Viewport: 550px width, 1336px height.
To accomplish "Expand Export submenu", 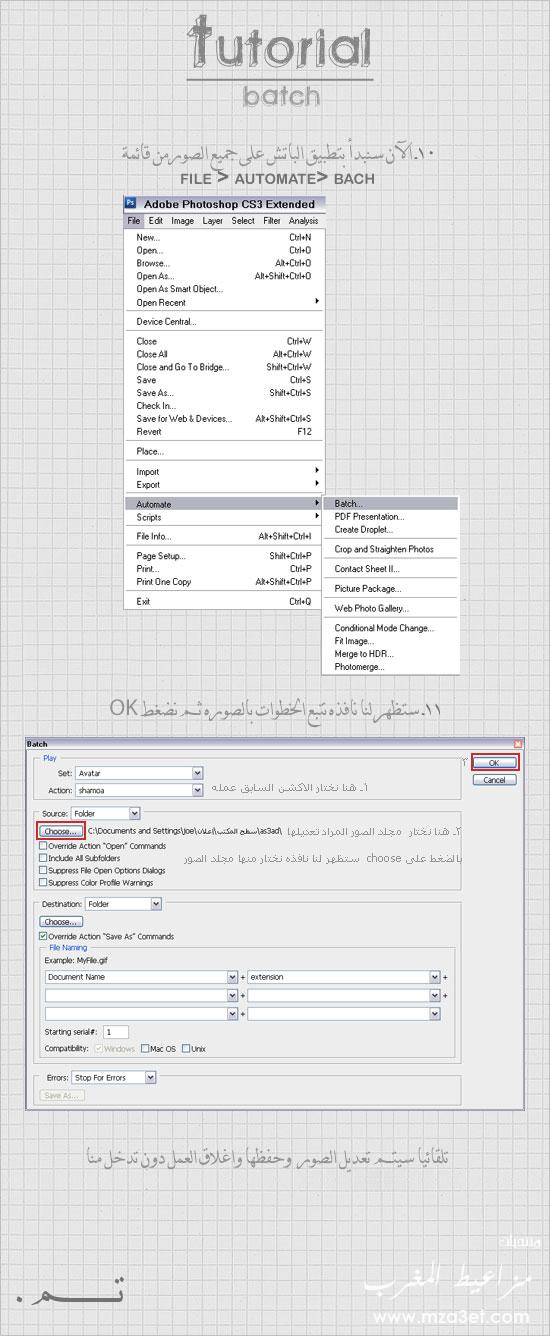I will click(x=224, y=485).
